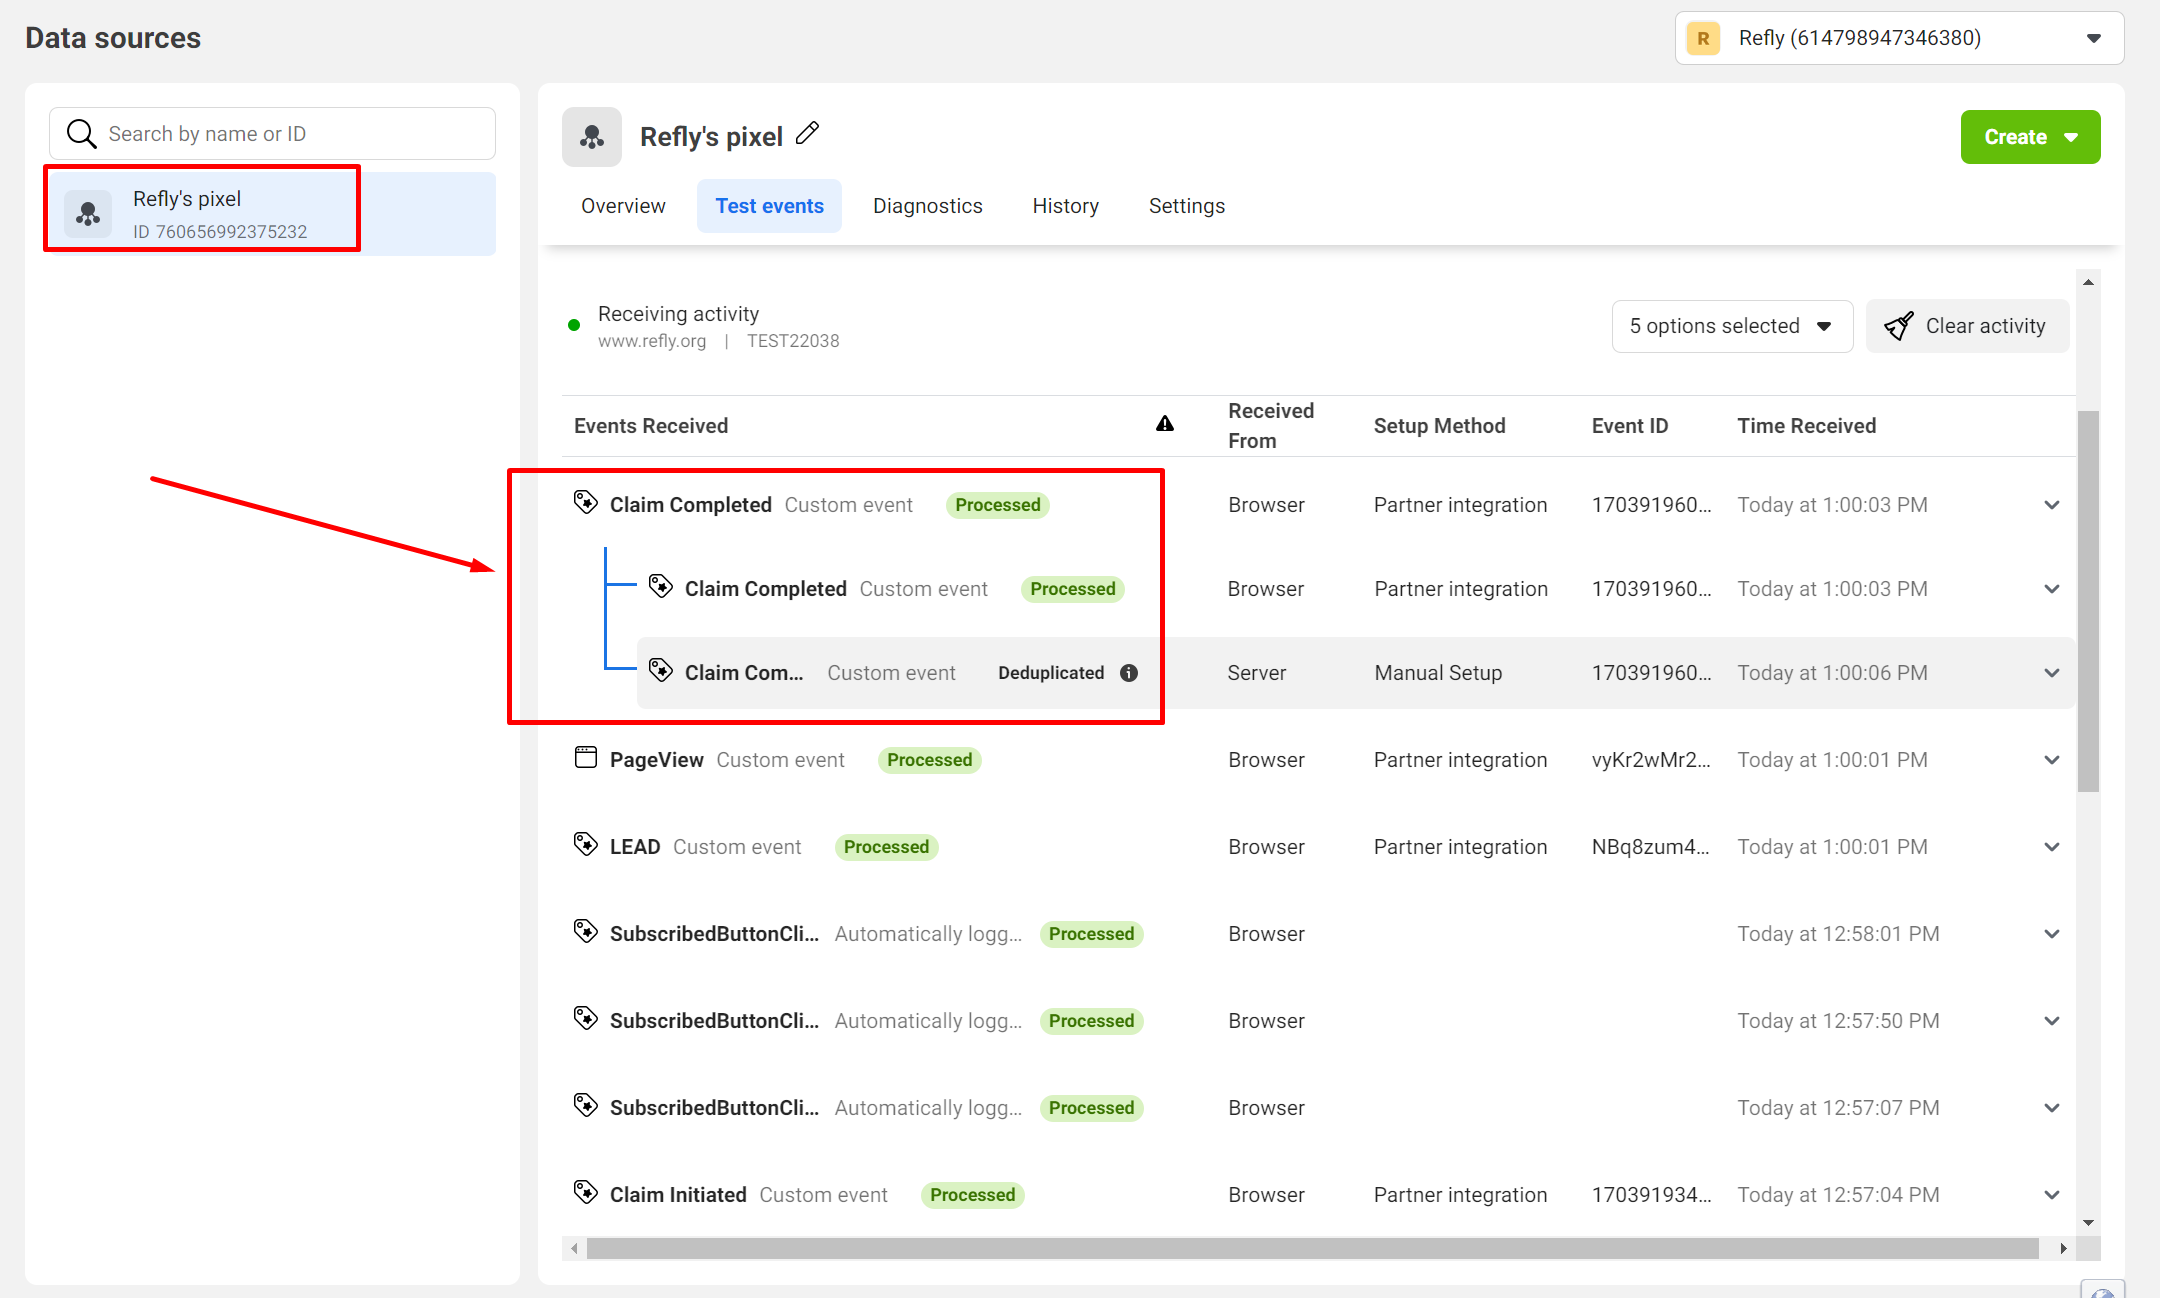
Task: Select the Test events tab
Action: pyautogui.click(x=769, y=206)
